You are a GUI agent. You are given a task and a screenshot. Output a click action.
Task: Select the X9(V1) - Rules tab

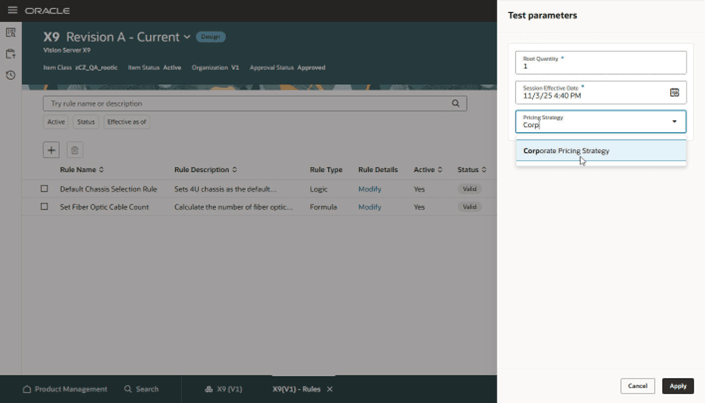296,389
